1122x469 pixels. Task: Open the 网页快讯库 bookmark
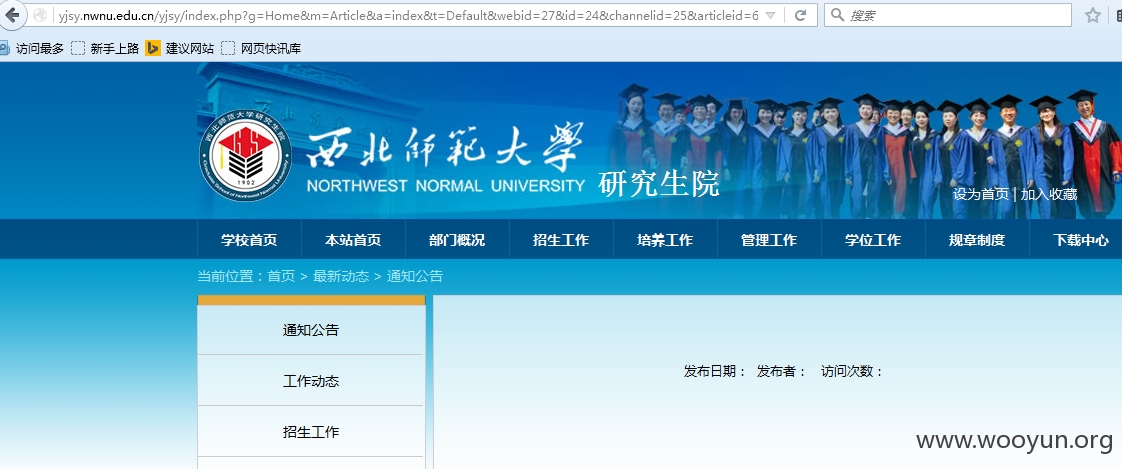[261, 49]
